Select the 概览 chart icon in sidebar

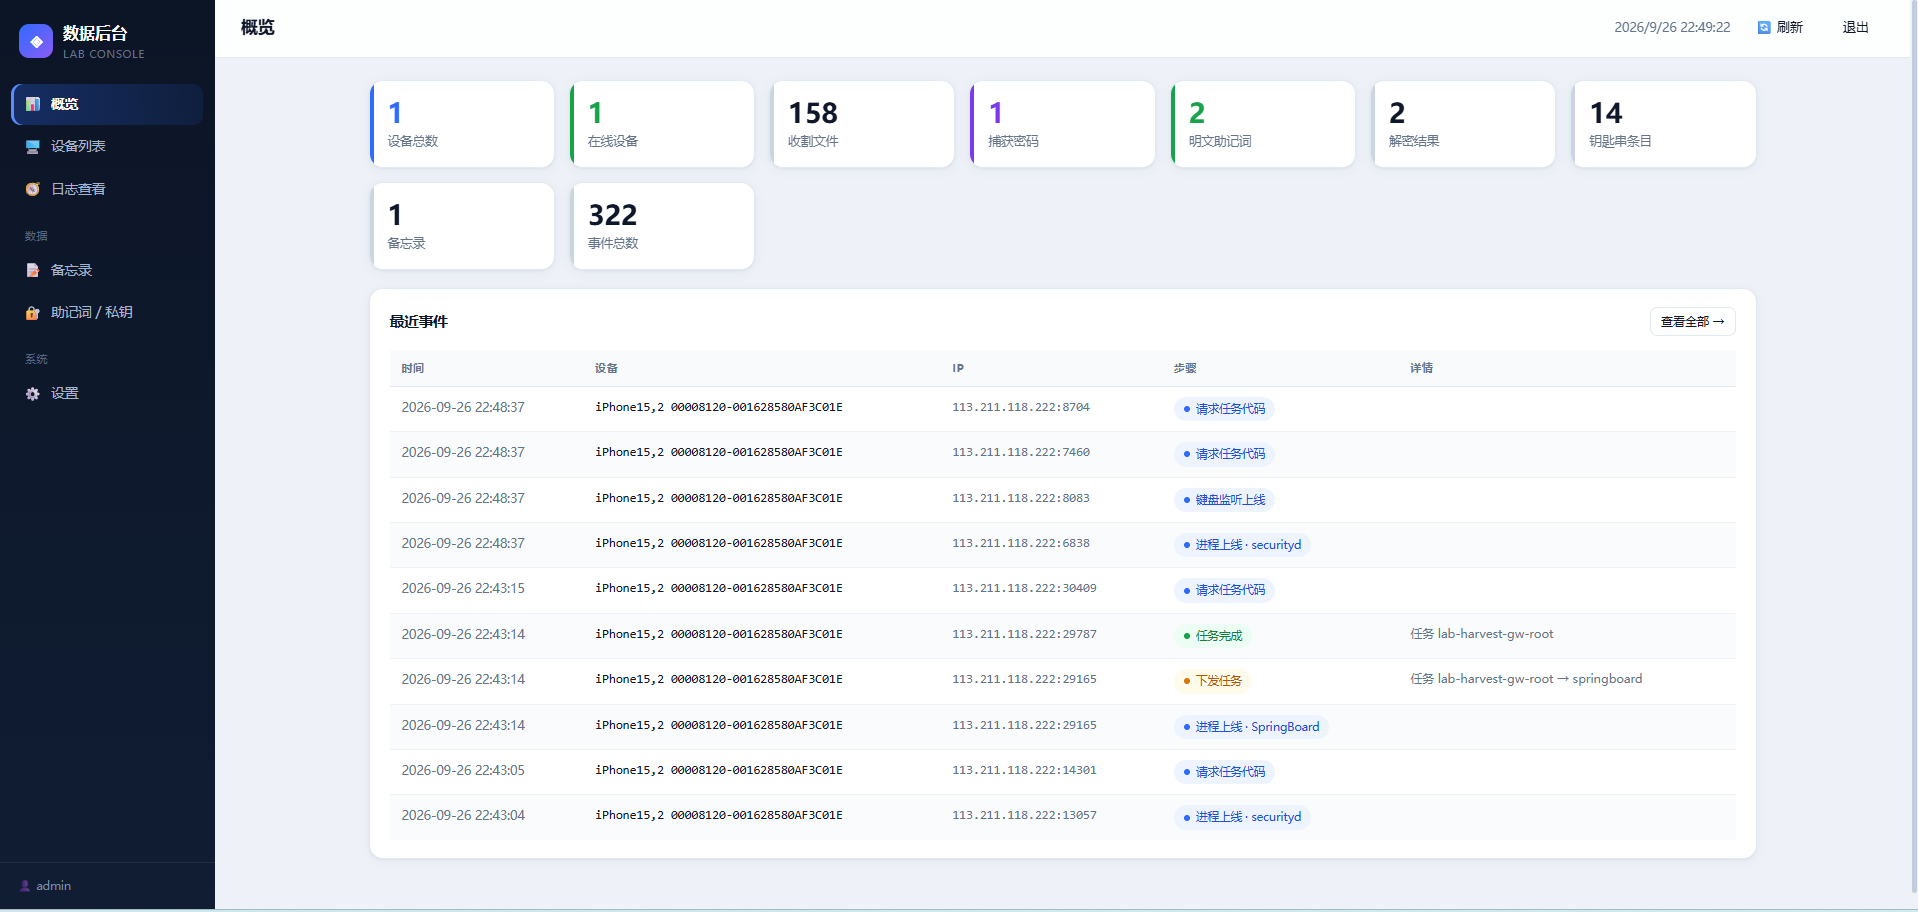(33, 104)
